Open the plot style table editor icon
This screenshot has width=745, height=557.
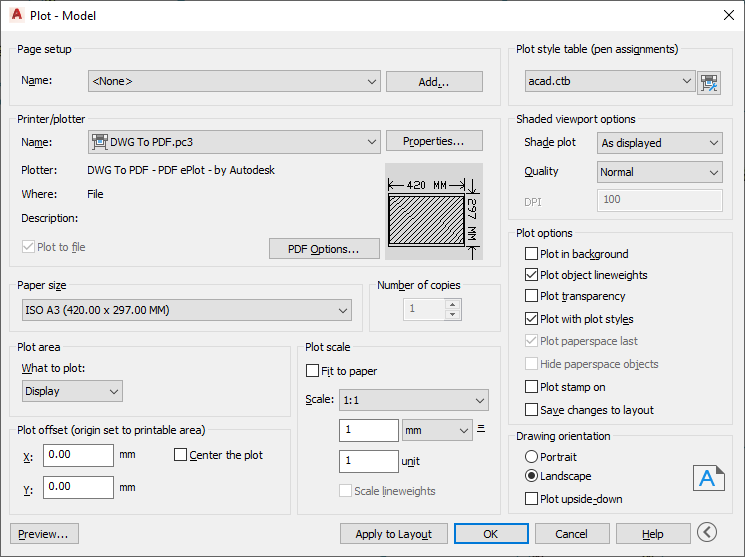pos(709,83)
